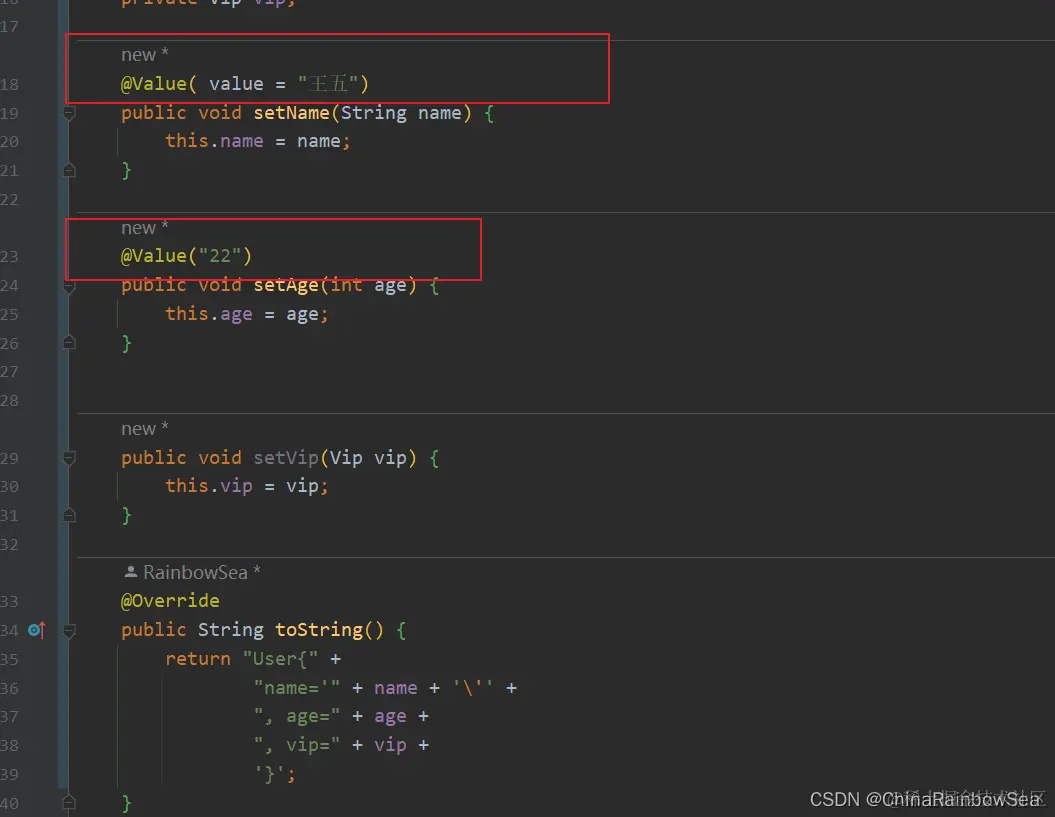
Task: Click fold end marker after setAge body
Action: [69, 343]
